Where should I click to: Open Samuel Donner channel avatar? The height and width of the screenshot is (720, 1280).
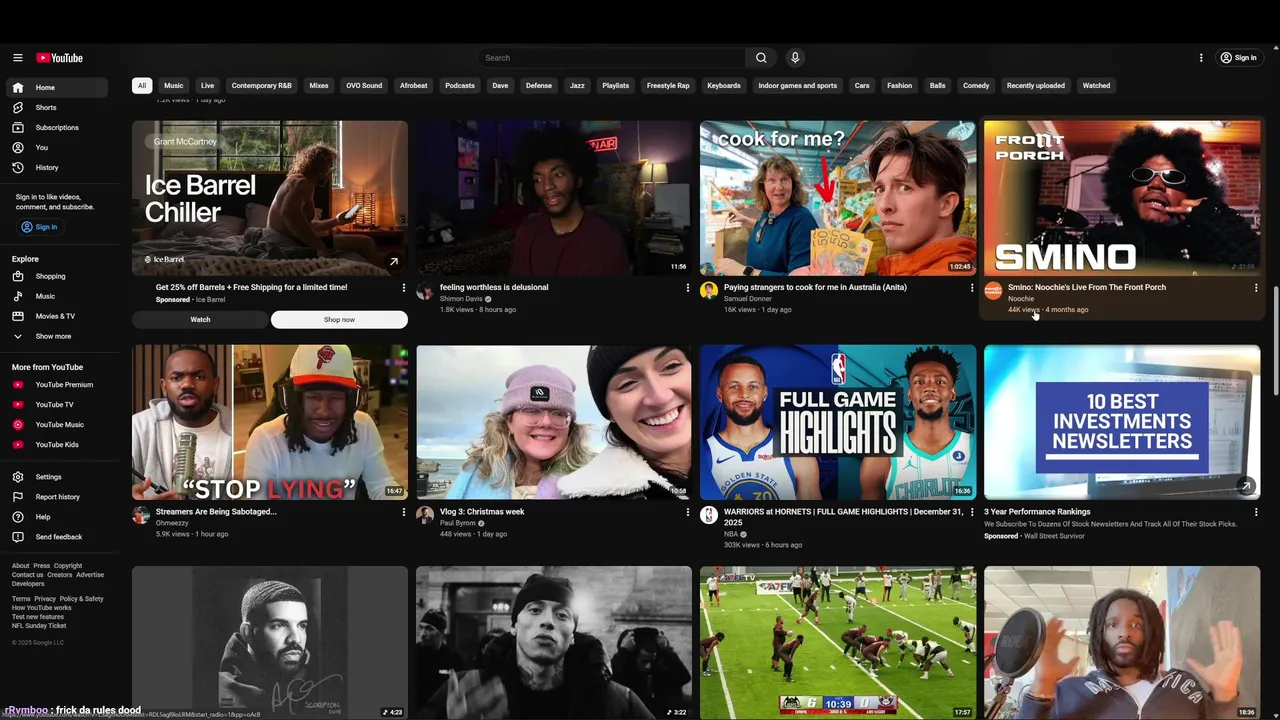(x=709, y=291)
